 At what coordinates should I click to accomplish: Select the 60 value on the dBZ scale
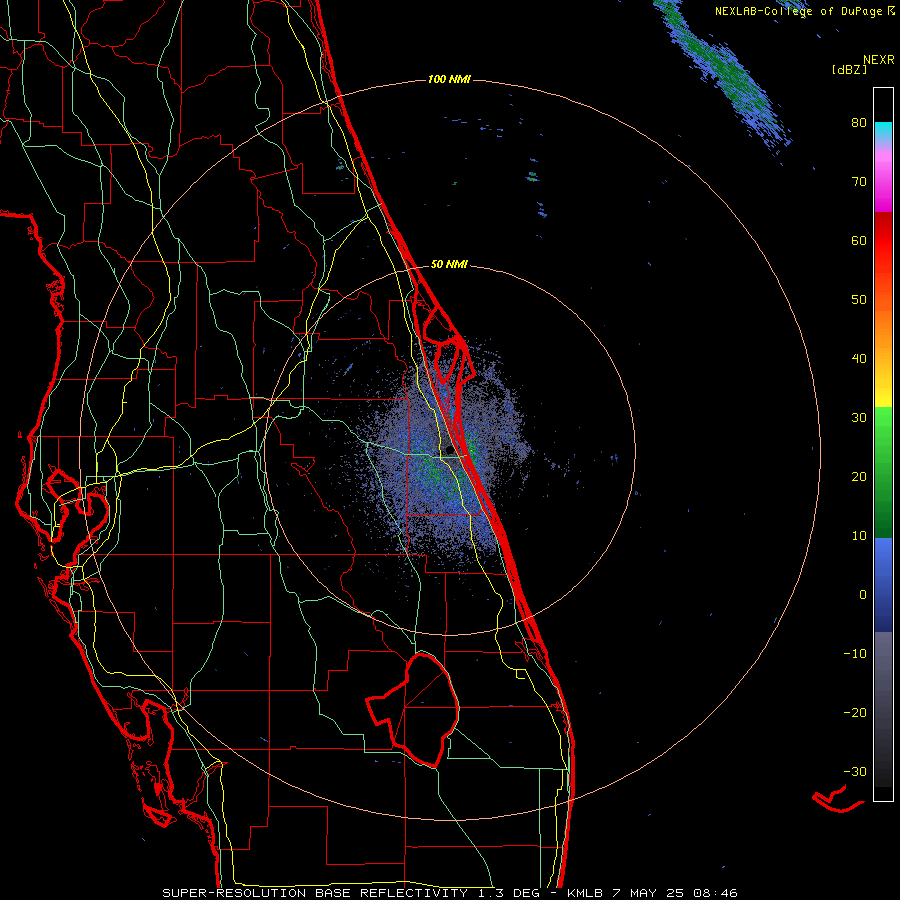[859, 240]
